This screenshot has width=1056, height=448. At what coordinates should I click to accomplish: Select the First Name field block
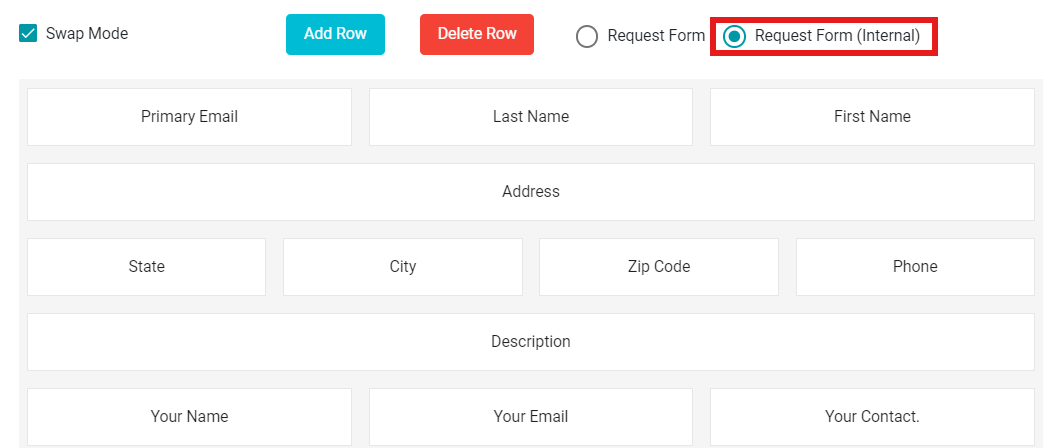[x=872, y=117]
